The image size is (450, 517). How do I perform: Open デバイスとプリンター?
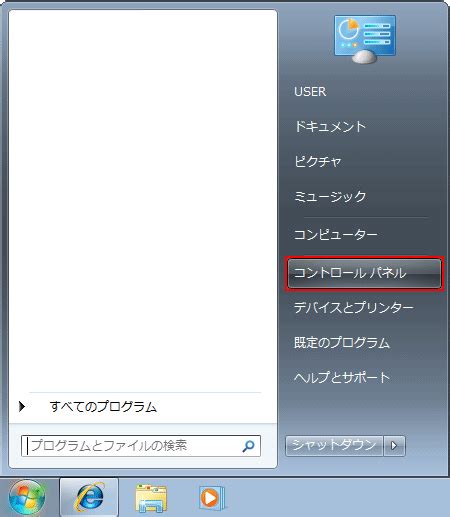(x=354, y=308)
